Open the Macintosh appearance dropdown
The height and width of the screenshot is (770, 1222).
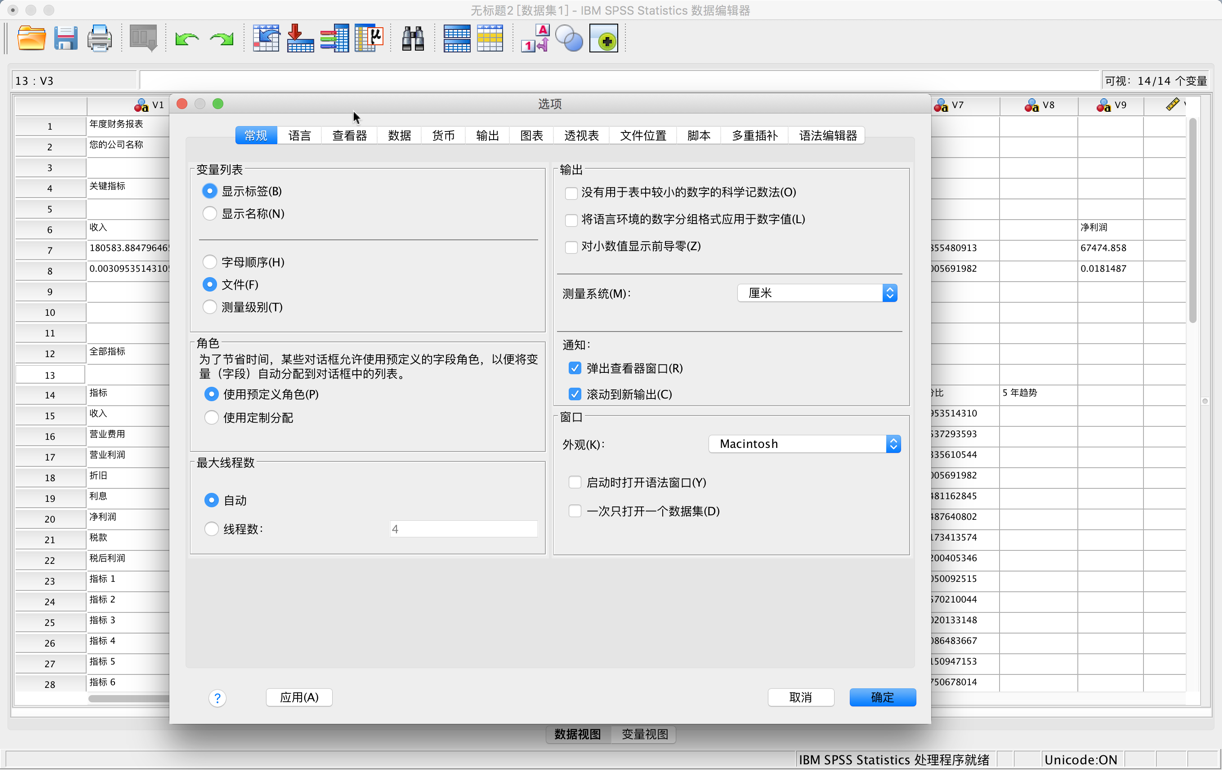coord(805,443)
